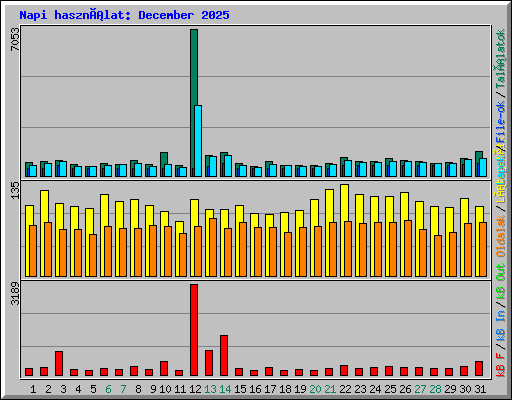Click the orange pages bar for day 28
The image size is (512, 400).
coord(438,256)
